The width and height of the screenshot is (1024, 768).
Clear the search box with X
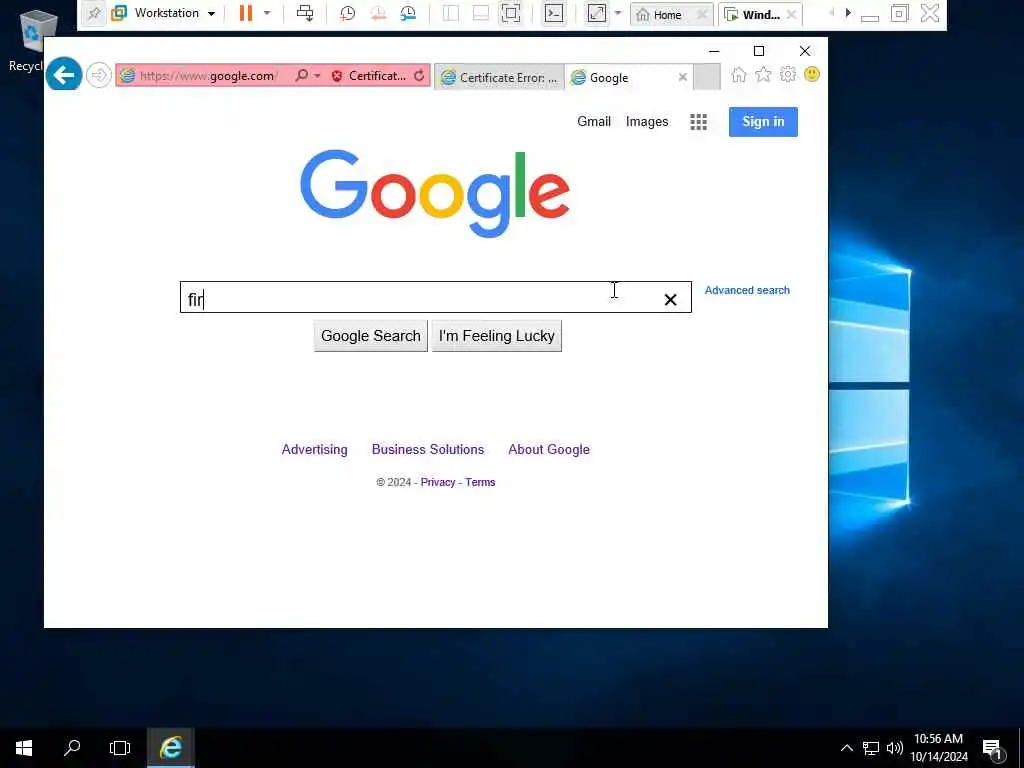click(670, 299)
